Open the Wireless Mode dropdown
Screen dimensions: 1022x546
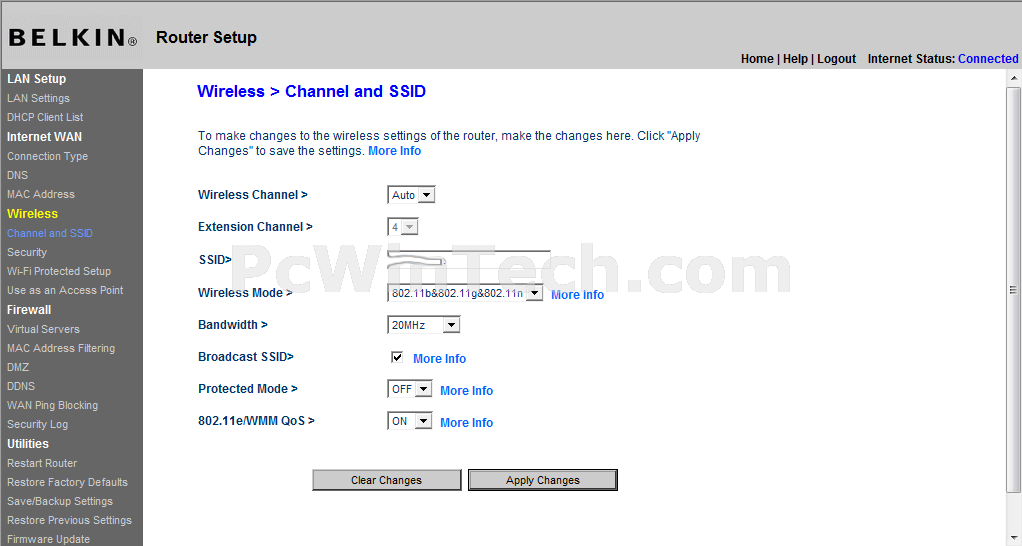(x=465, y=293)
